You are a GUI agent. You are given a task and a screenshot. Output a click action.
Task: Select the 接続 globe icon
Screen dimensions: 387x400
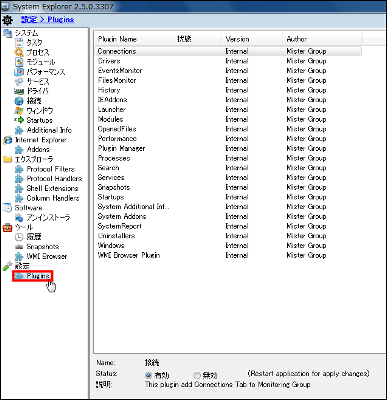pyautogui.click(x=19, y=101)
